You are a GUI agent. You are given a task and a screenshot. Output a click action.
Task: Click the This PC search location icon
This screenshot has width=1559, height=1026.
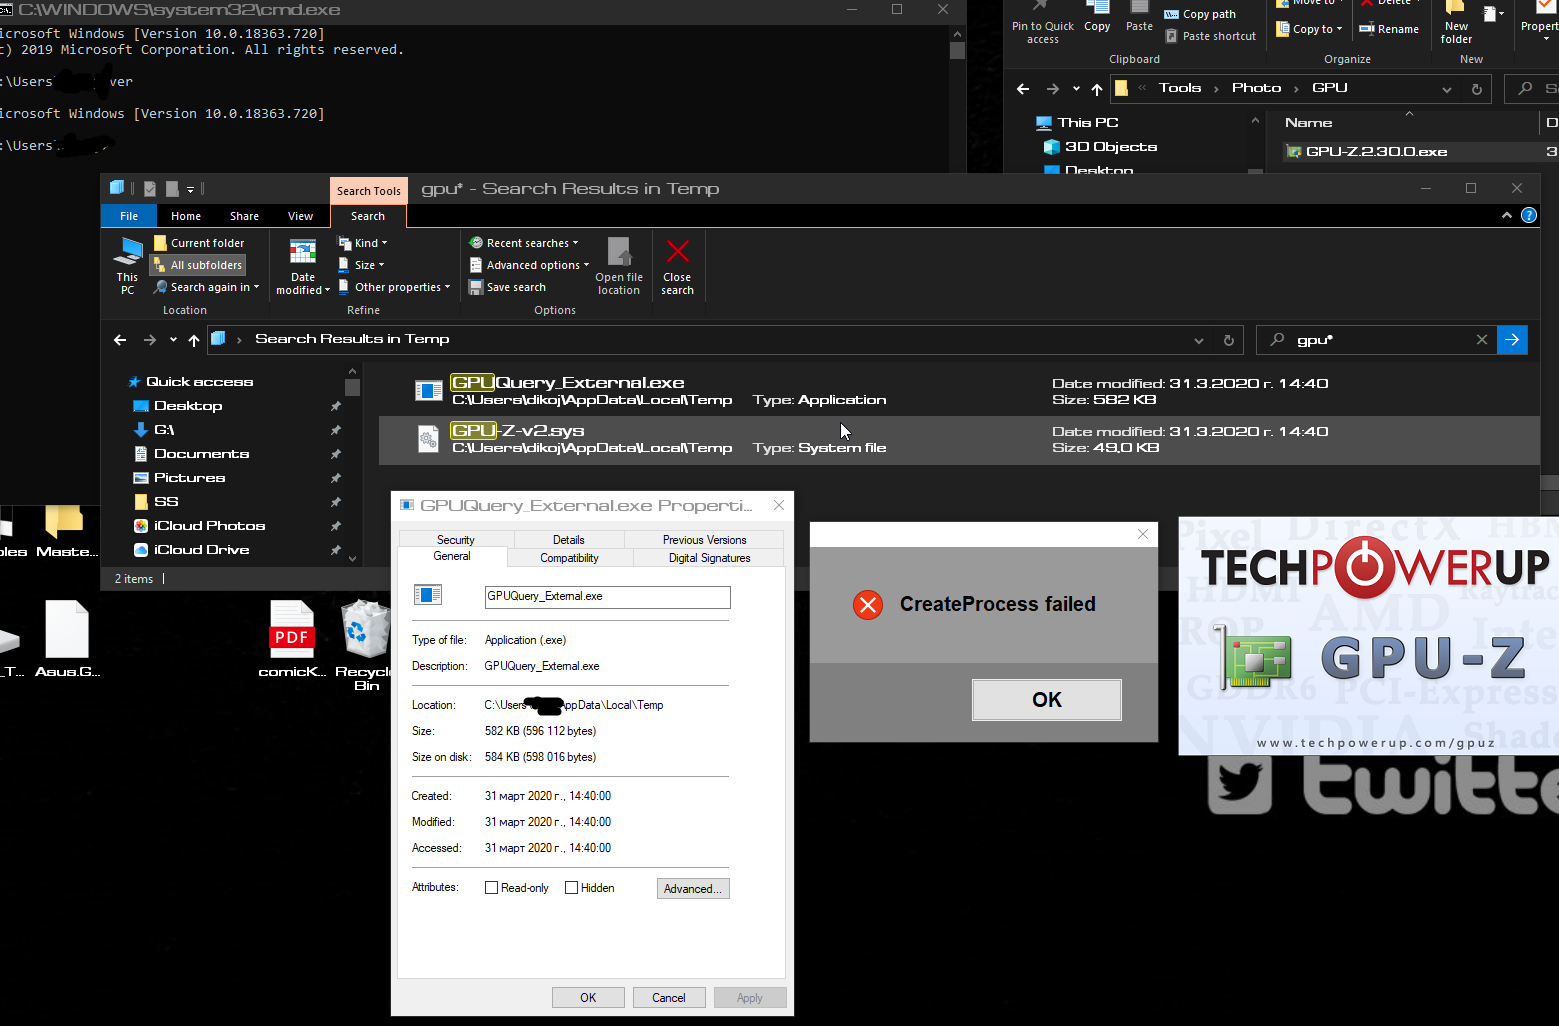127,265
